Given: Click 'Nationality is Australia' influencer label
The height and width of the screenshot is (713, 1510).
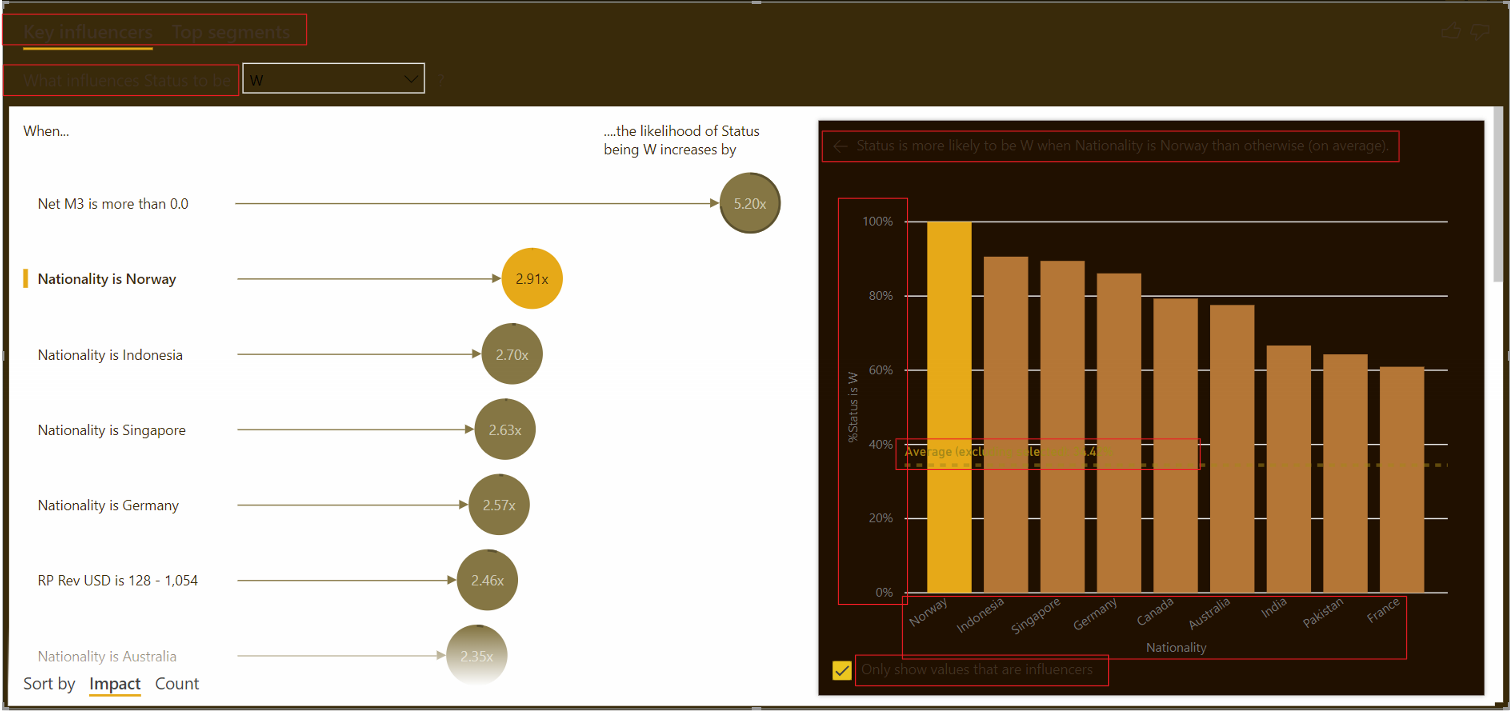Looking at the screenshot, I should pos(107,656).
